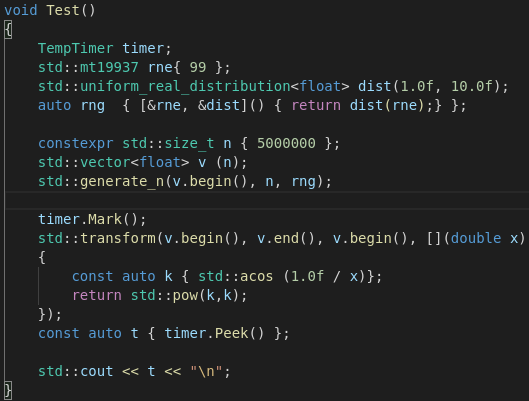Click the opening brace of Test body

[8, 30]
